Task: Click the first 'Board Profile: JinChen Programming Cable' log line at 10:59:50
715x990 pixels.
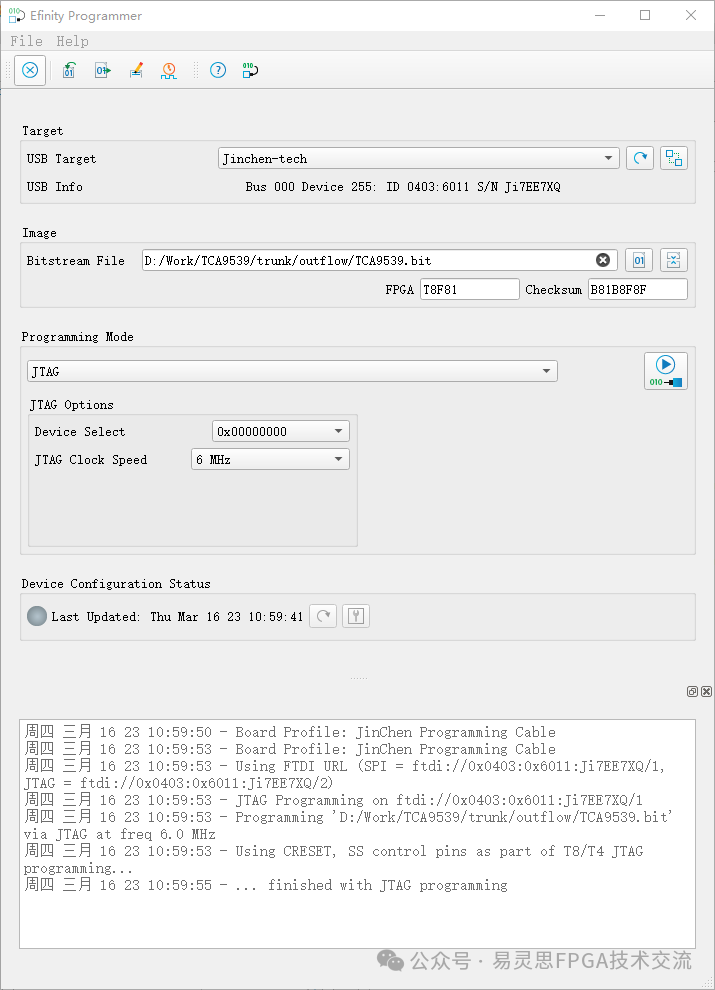Action: [x=290, y=732]
